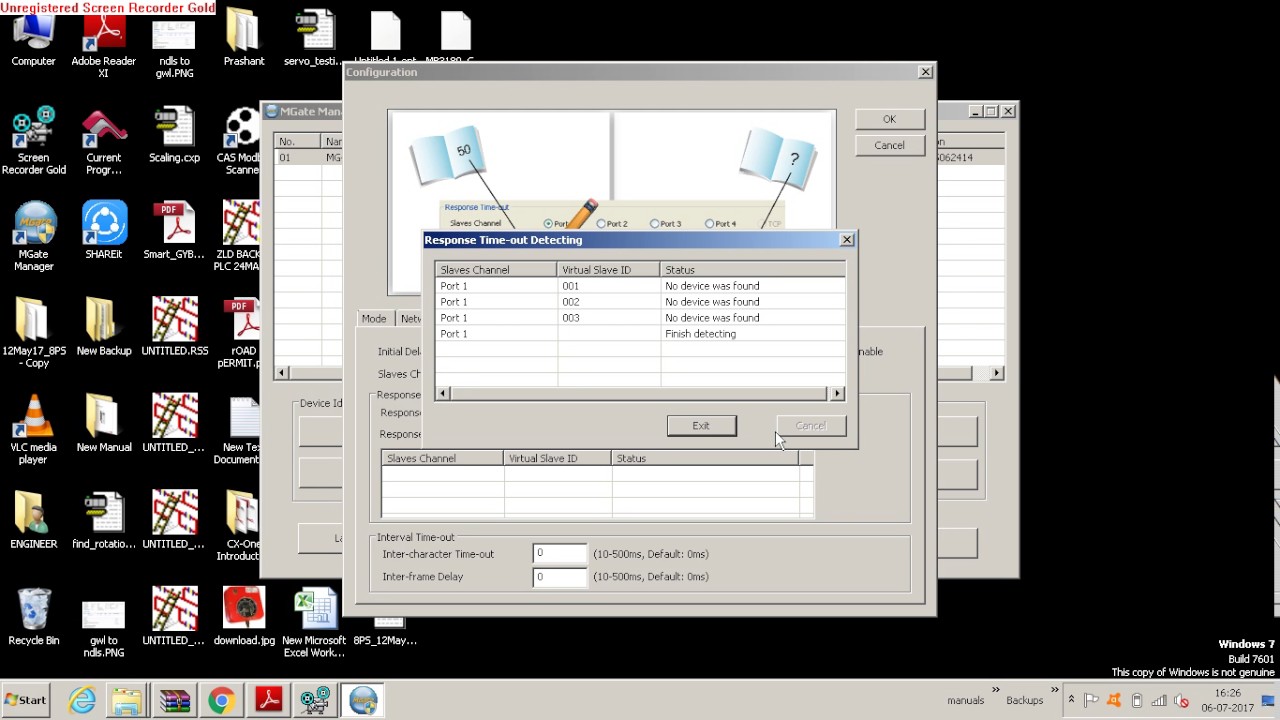Viewport: 1280px width, 720px height.
Task: Open the CX-One Introduction folder on the desktop
Action: coord(240,526)
